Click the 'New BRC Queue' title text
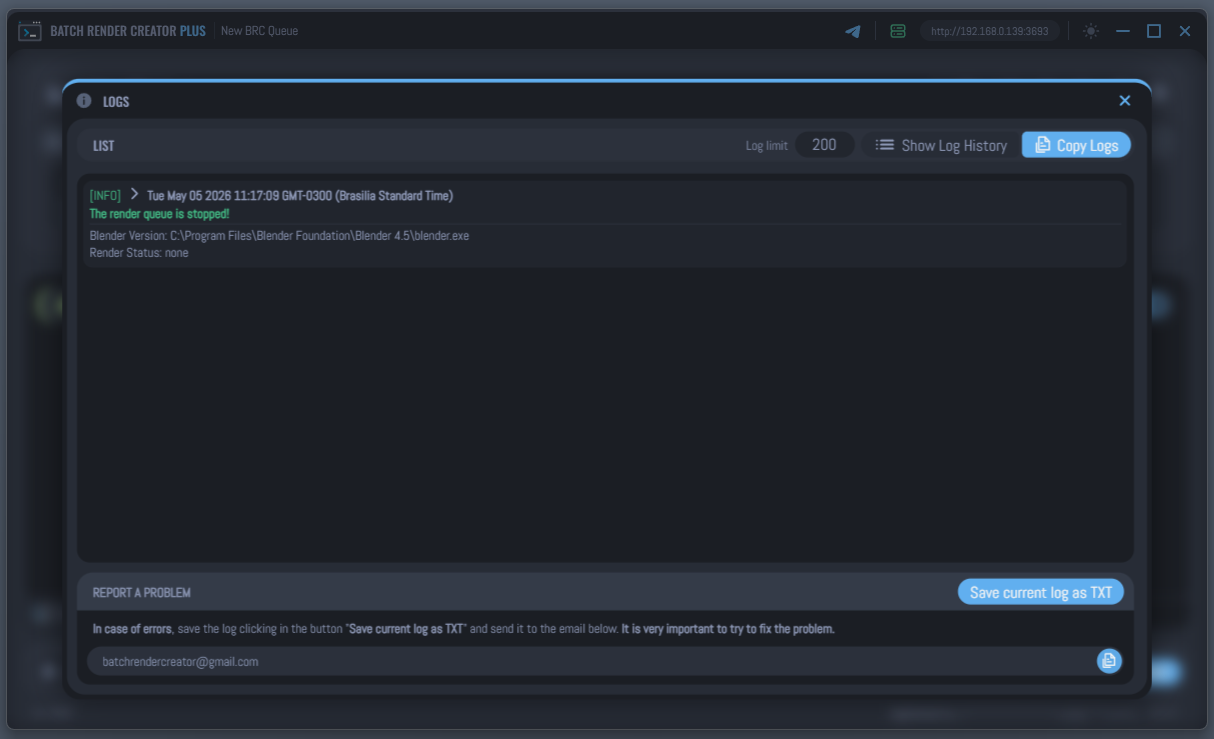The image size is (1214, 739). (x=259, y=31)
